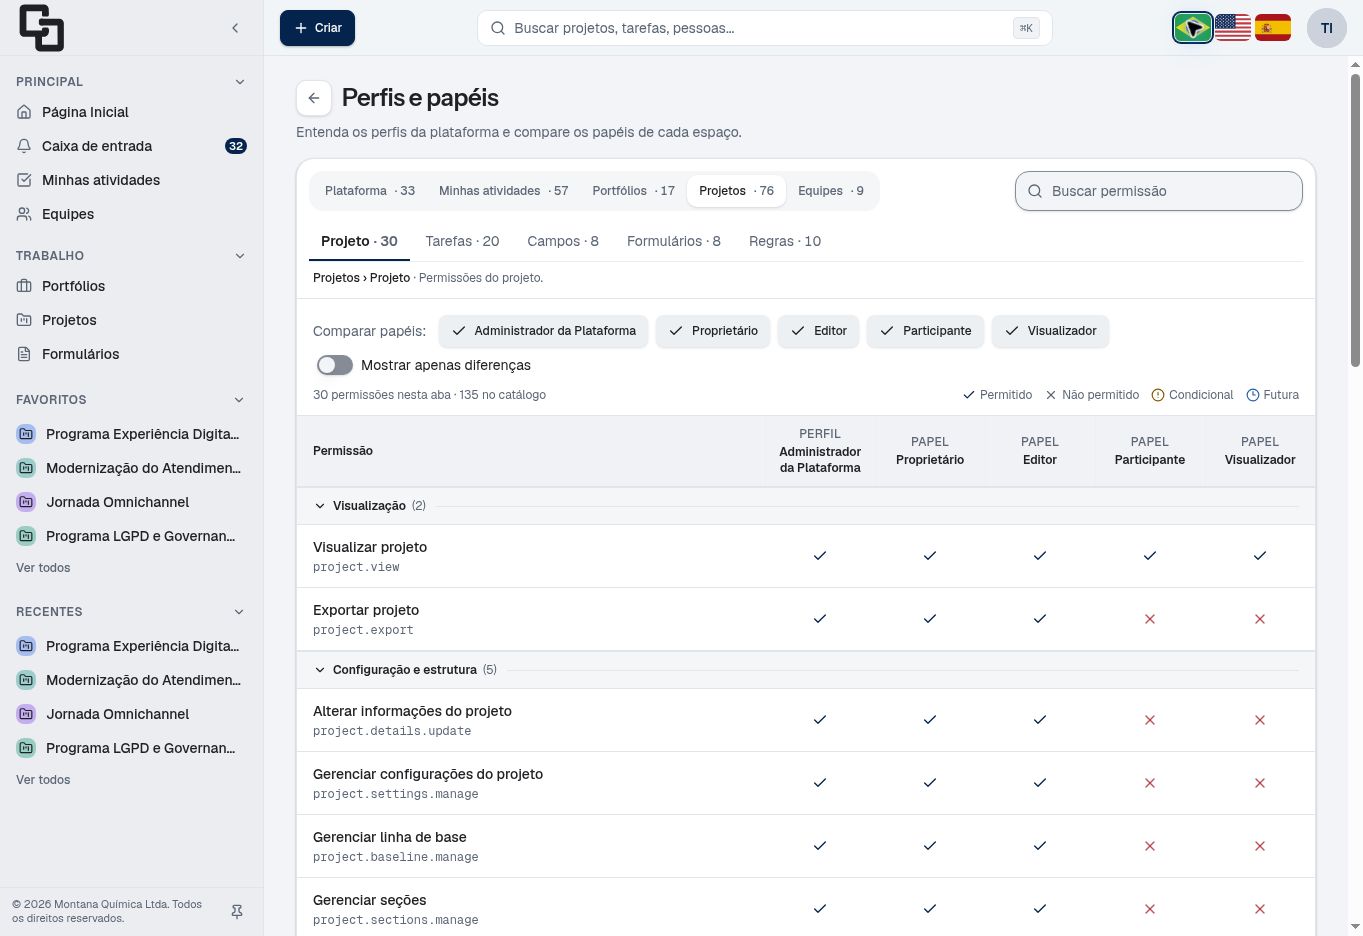Click the app logo in the sidebar
This screenshot has width=1363, height=936.
click(x=41, y=28)
